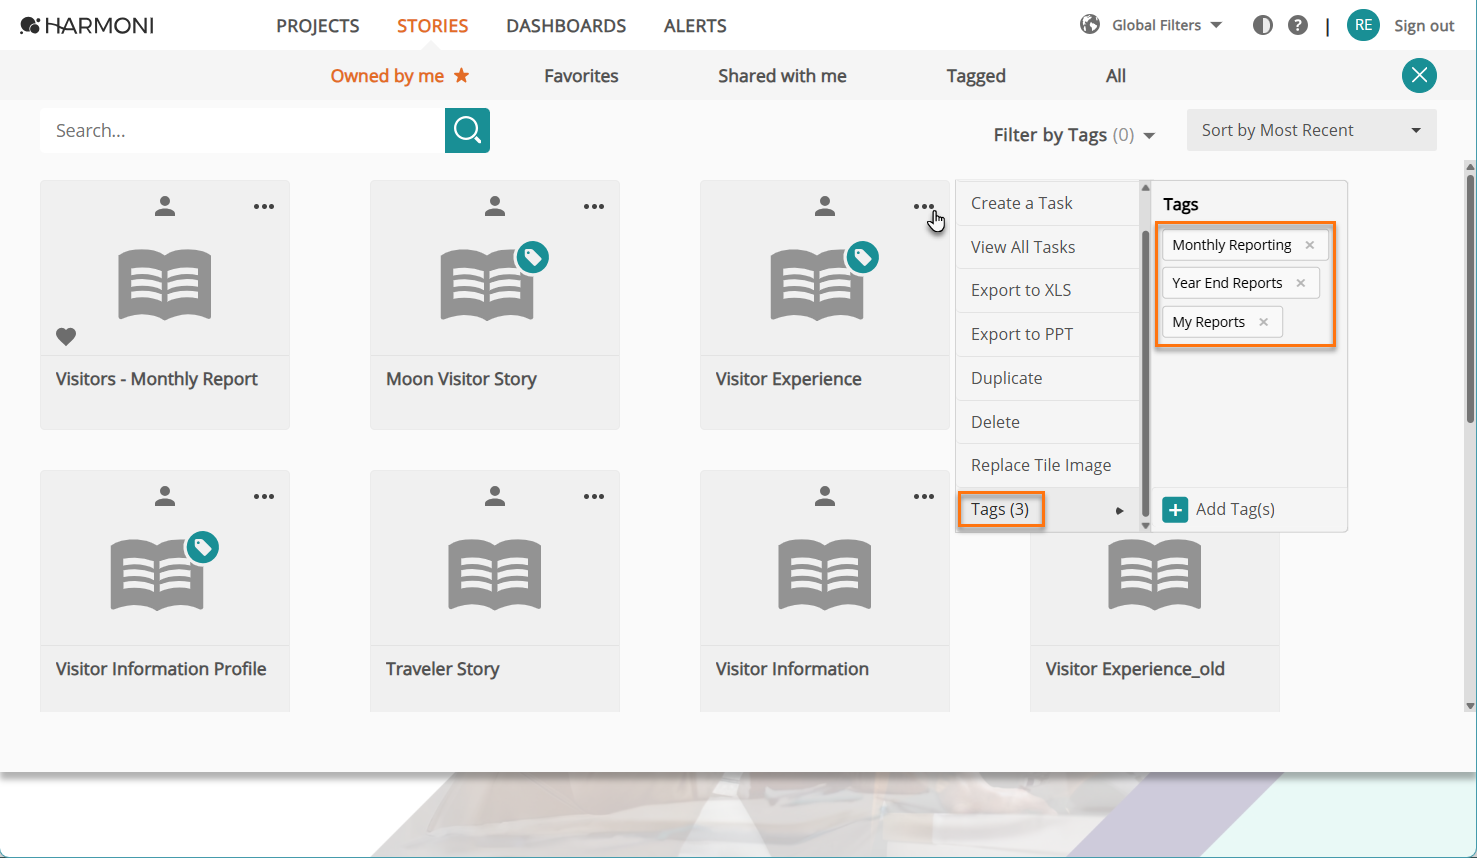This screenshot has width=1477, height=858.
Task: Remove the My Reports tag
Action: 1264,322
